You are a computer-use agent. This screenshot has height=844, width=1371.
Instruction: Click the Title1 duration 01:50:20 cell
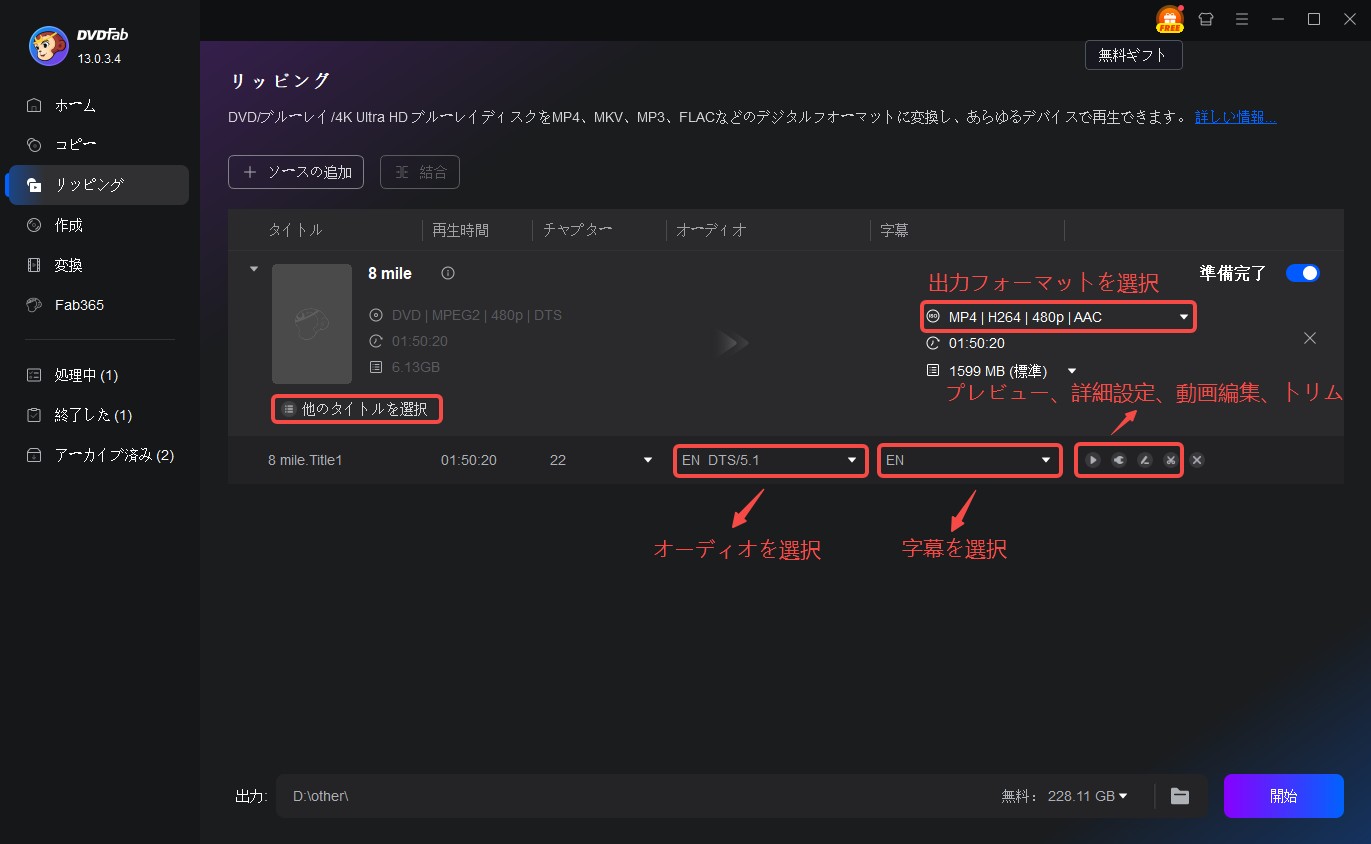pos(468,460)
